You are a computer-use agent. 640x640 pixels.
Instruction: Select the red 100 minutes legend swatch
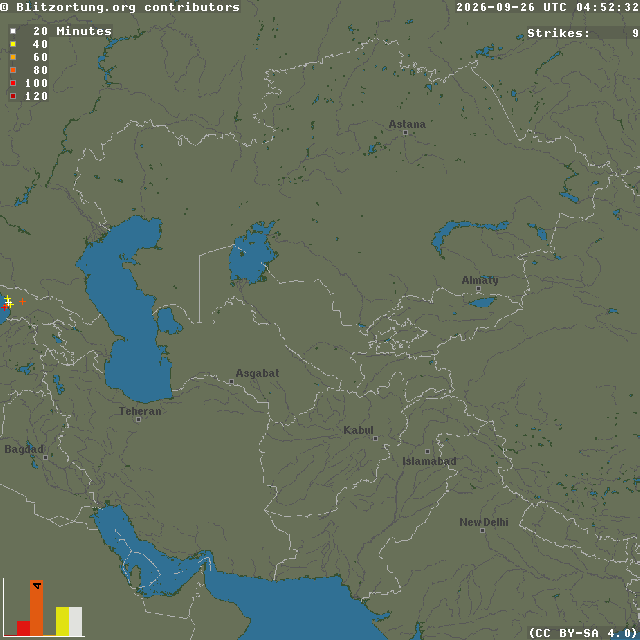point(13,83)
